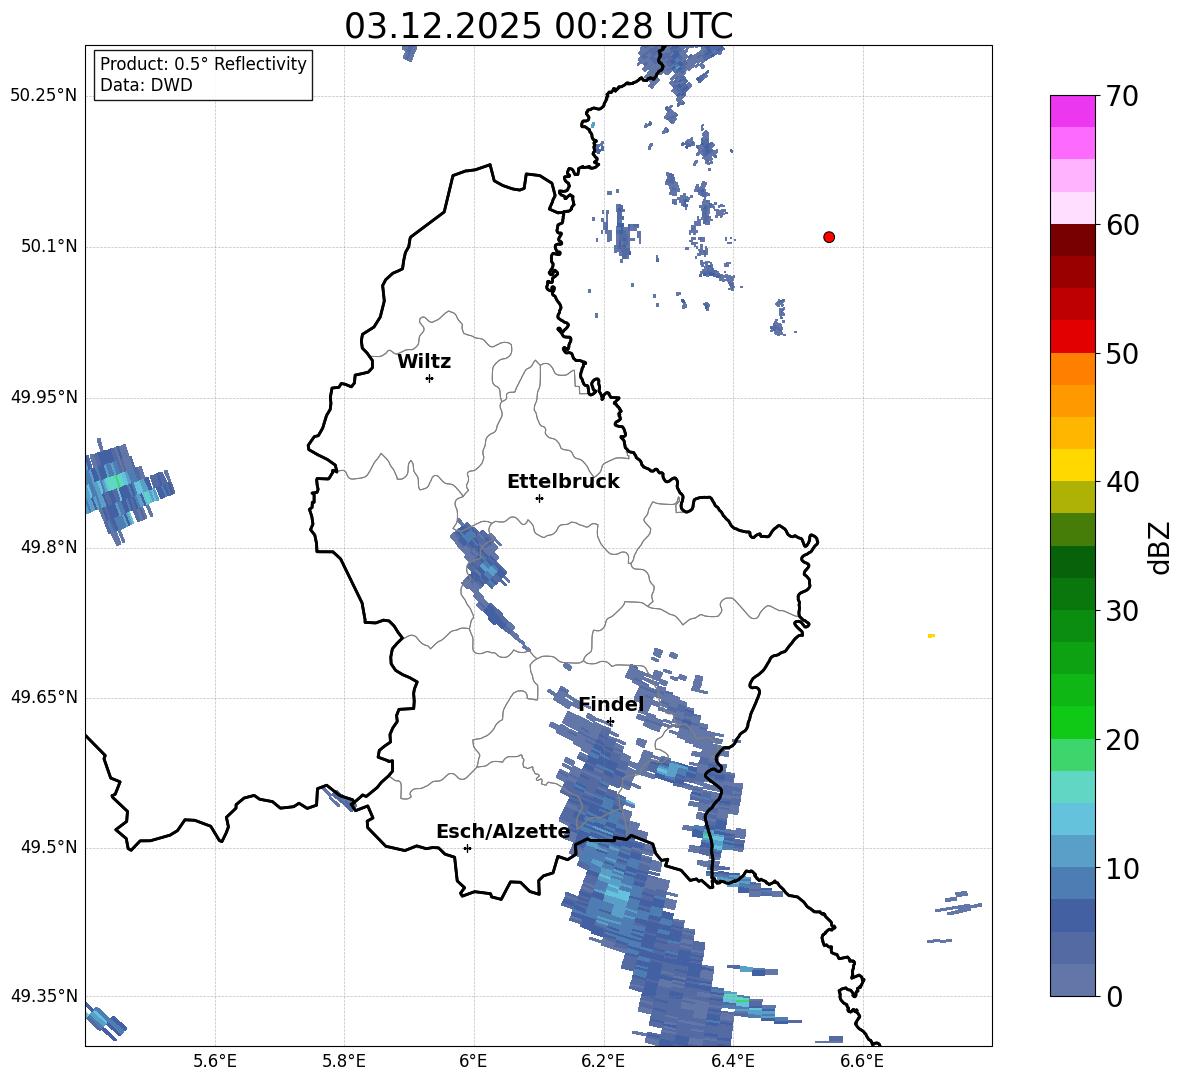Click the light blue band below 15 dBZ

point(1073,819)
